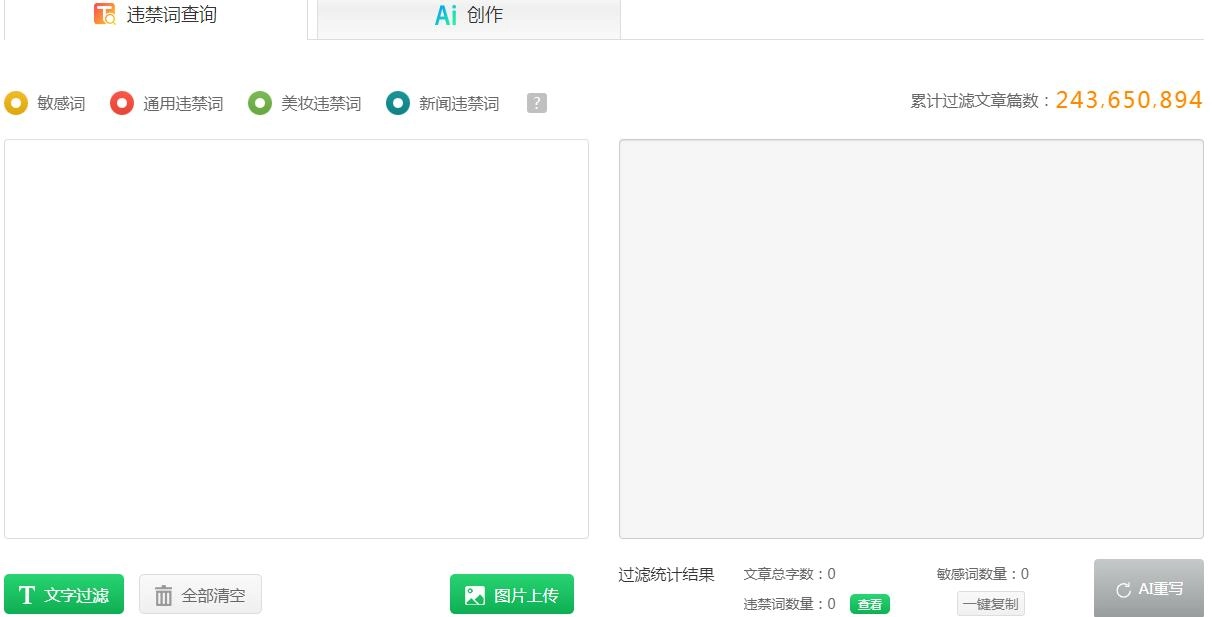Viewport: 1213px width, 617px height.
Task: Click the orange icon on 违禁词查询 tab
Action: point(105,14)
